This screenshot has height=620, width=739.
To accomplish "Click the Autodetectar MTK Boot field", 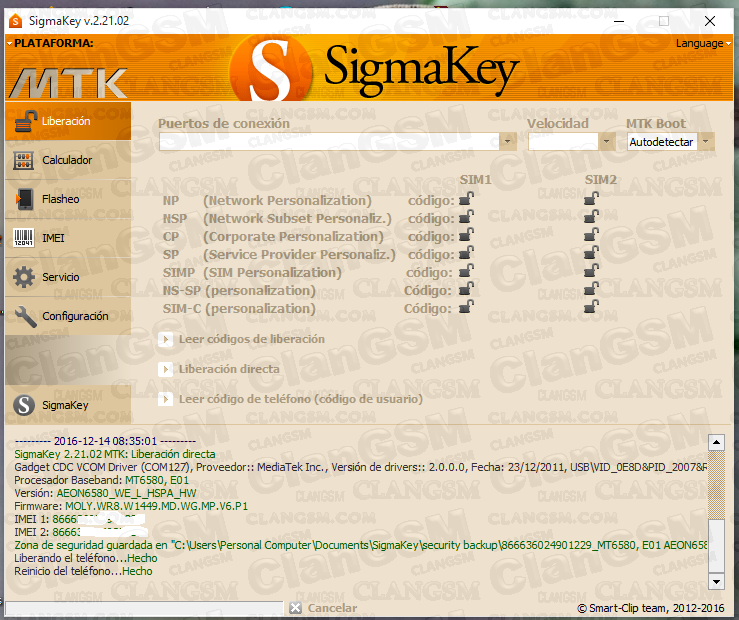I will tap(662, 142).
